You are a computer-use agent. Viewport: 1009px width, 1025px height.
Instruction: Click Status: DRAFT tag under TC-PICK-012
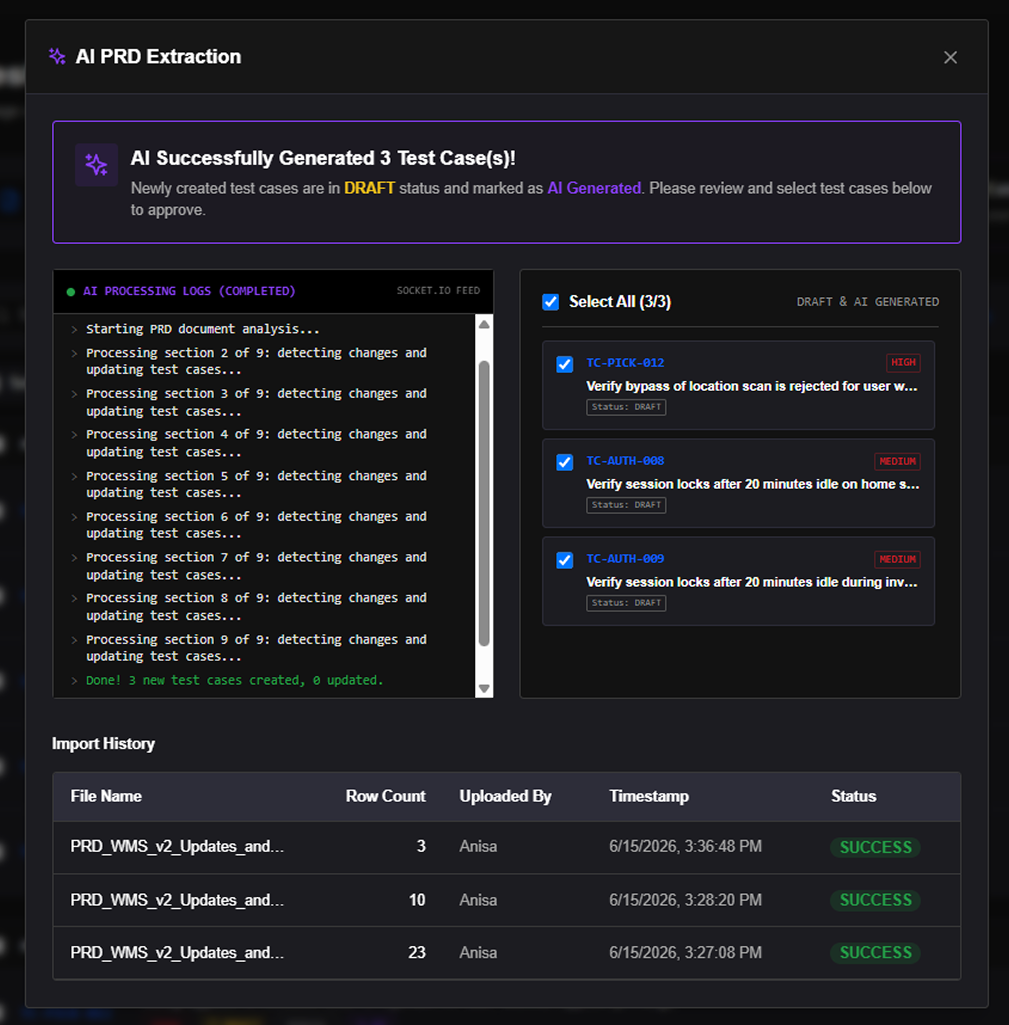(626, 407)
